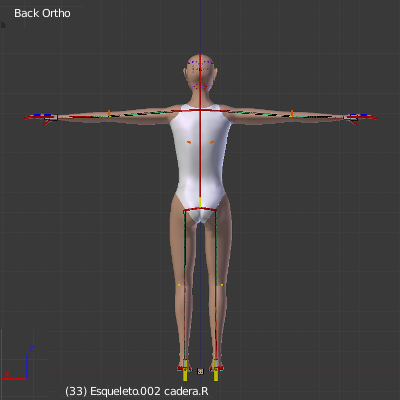The width and height of the screenshot is (400, 400).
Task: Click the Esqueleto.002 cadera.R object label
Action: tap(137, 391)
